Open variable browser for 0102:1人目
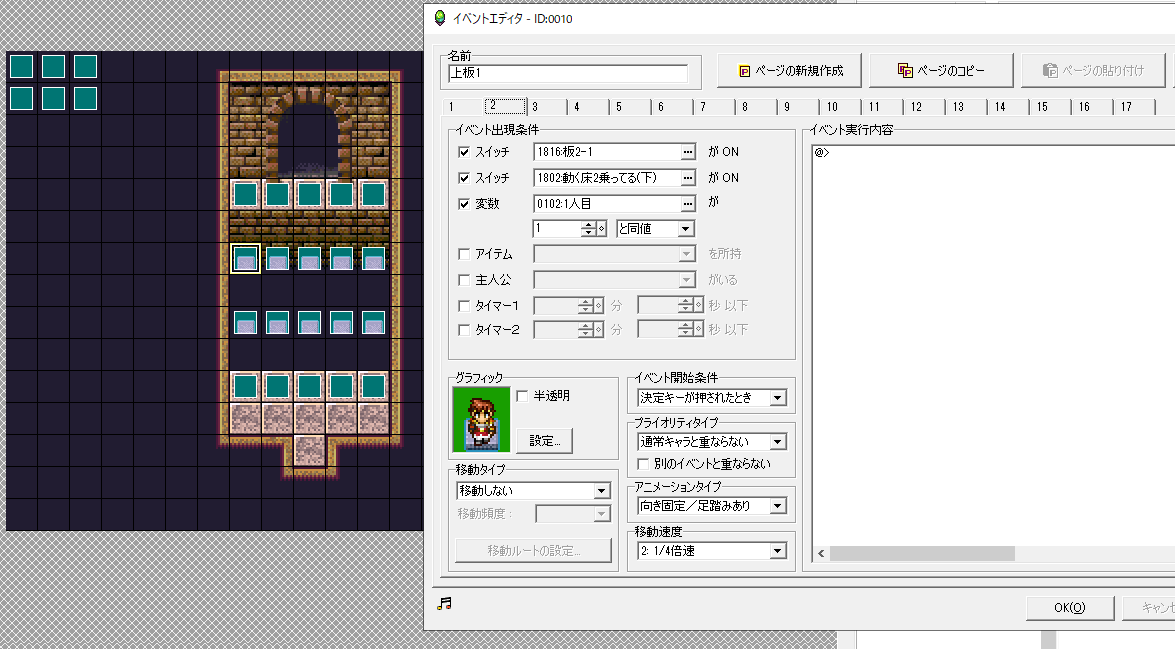The height and width of the screenshot is (649, 1175). 688,203
